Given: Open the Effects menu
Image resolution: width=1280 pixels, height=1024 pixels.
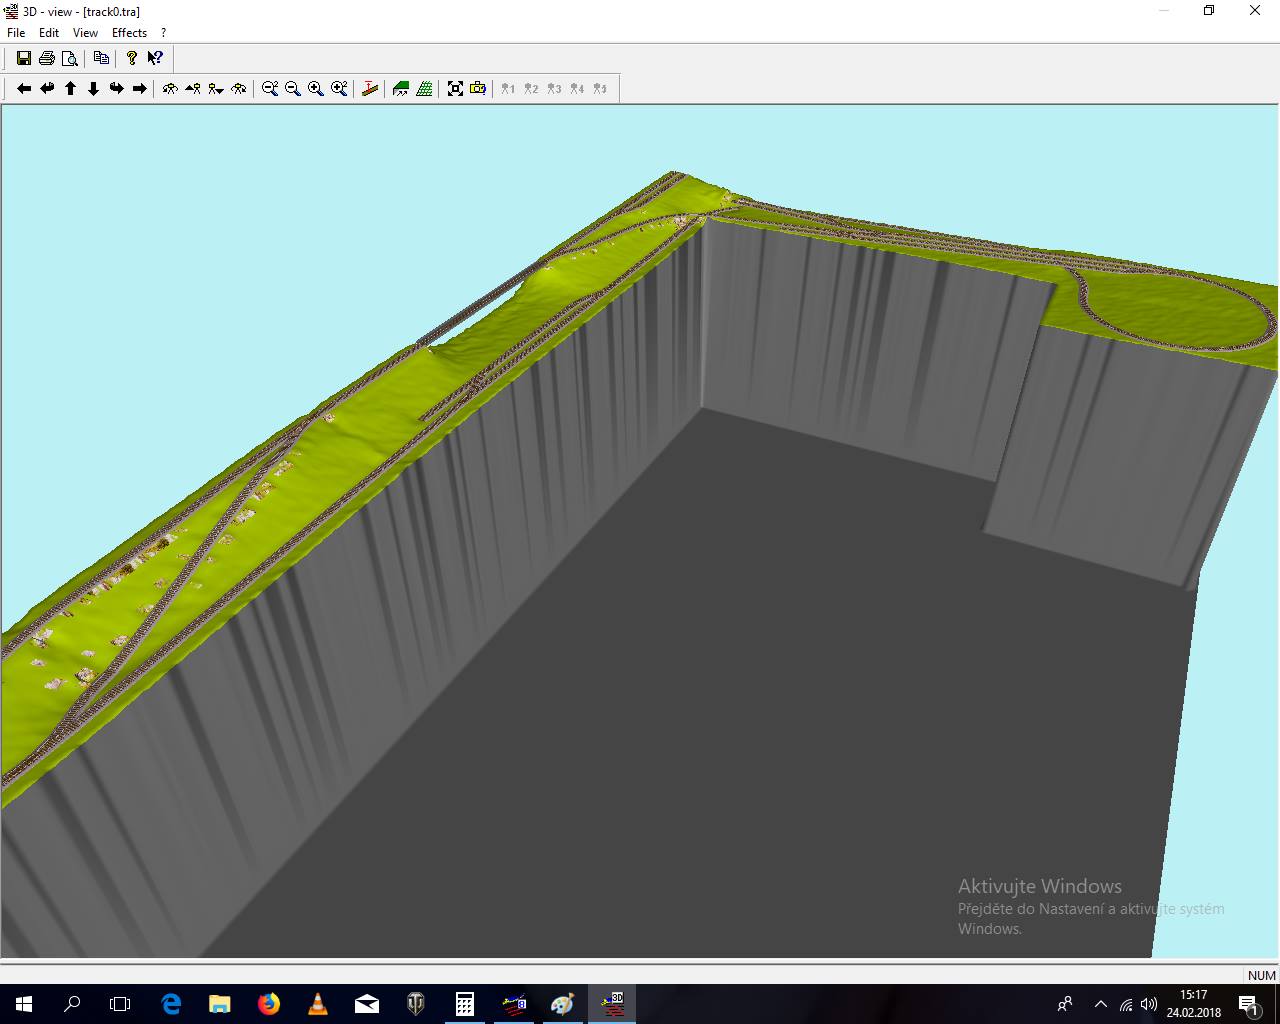Looking at the screenshot, I should 129,33.
